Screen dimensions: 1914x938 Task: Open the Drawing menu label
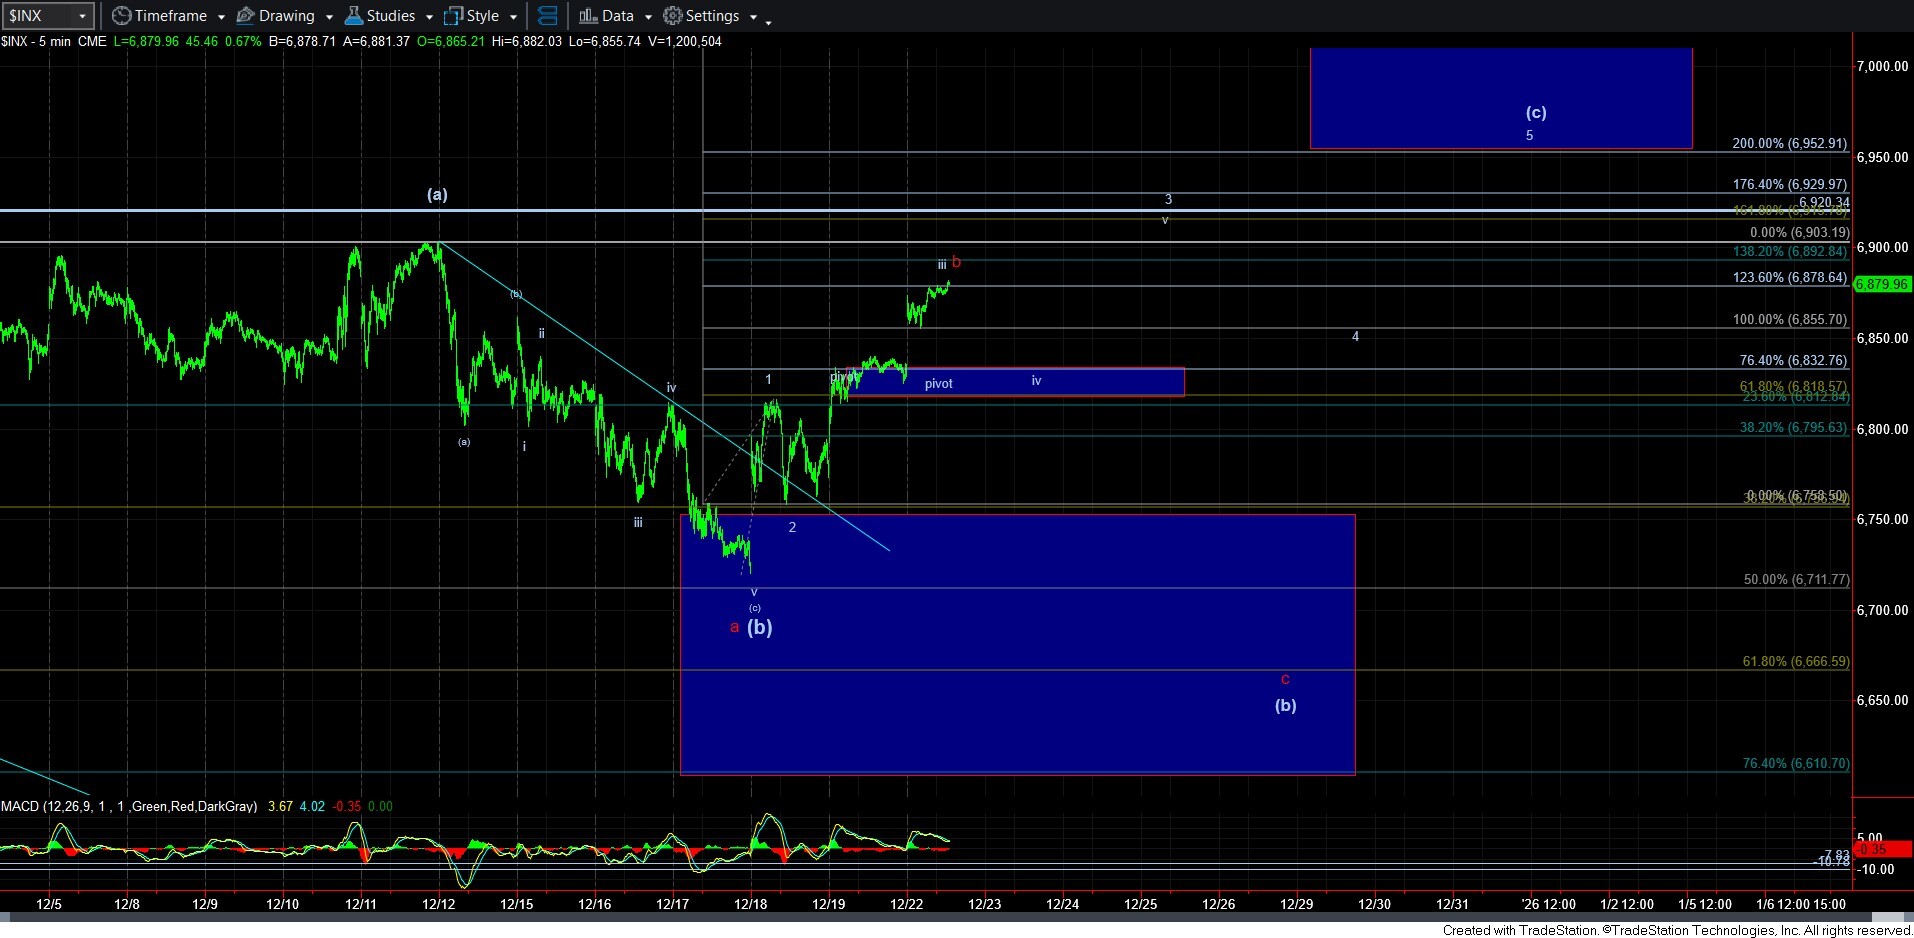pyautogui.click(x=286, y=16)
